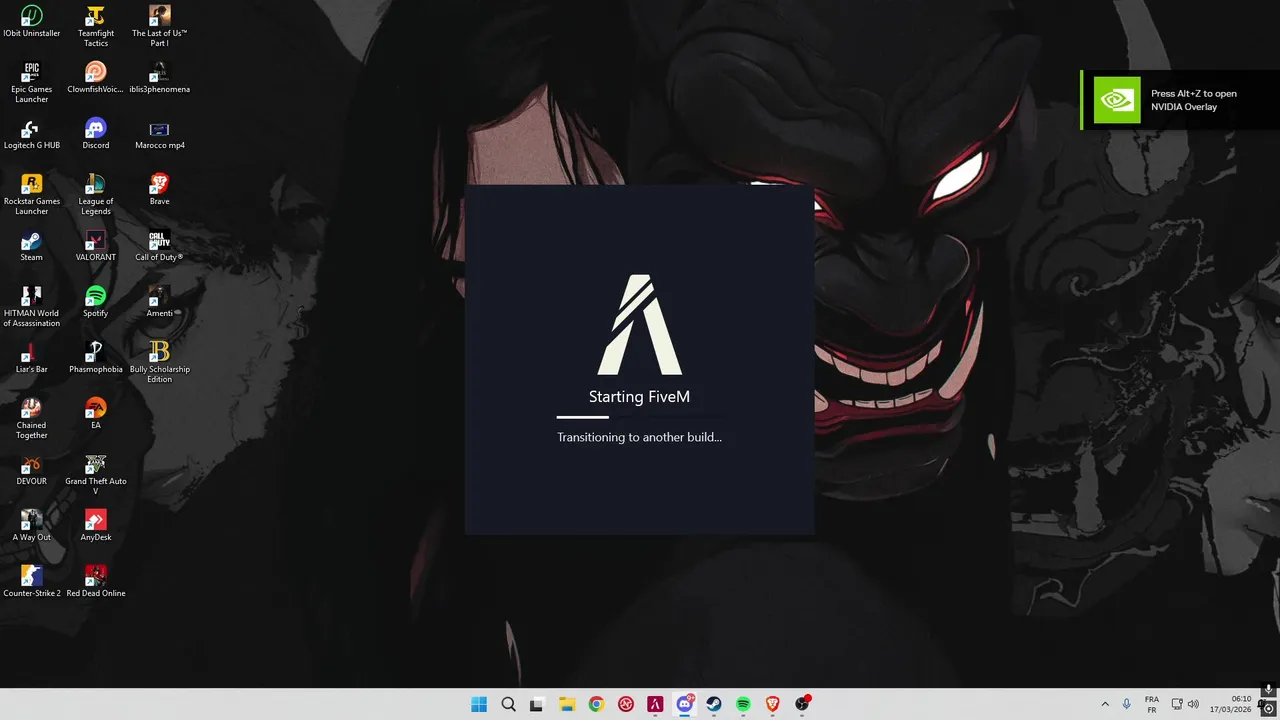Image resolution: width=1280 pixels, height=720 pixels.
Task: Click 'Transitioning to another build...' status text
Action: 639,437
